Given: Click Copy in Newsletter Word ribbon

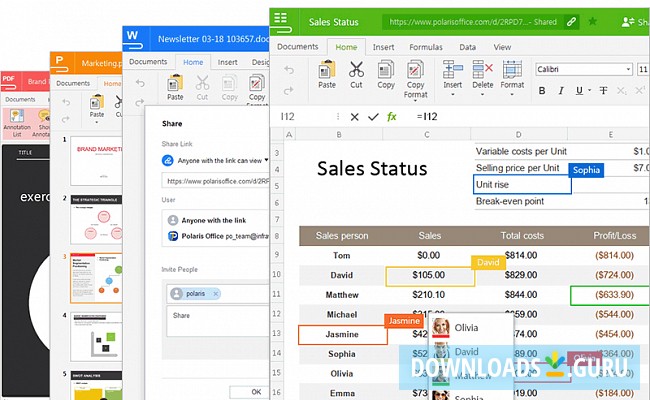Looking at the screenshot, I should click(x=229, y=87).
